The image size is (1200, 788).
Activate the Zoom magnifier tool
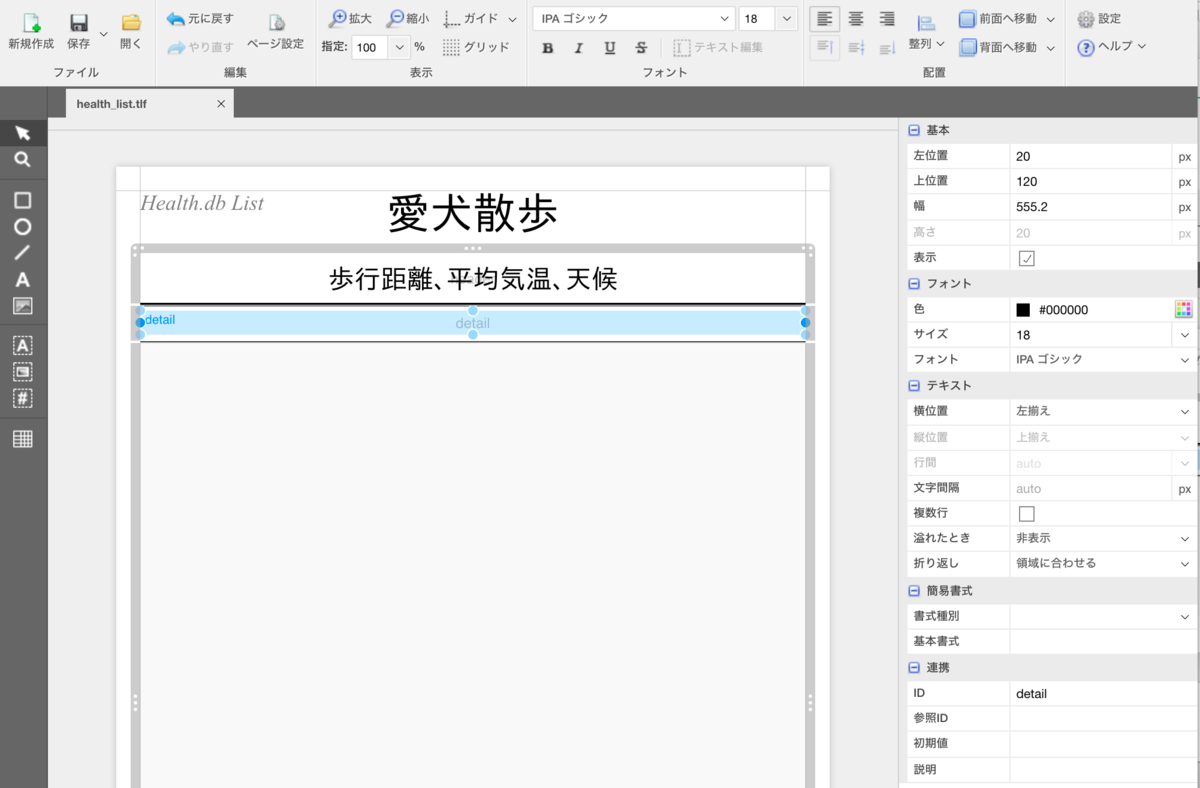click(23, 159)
